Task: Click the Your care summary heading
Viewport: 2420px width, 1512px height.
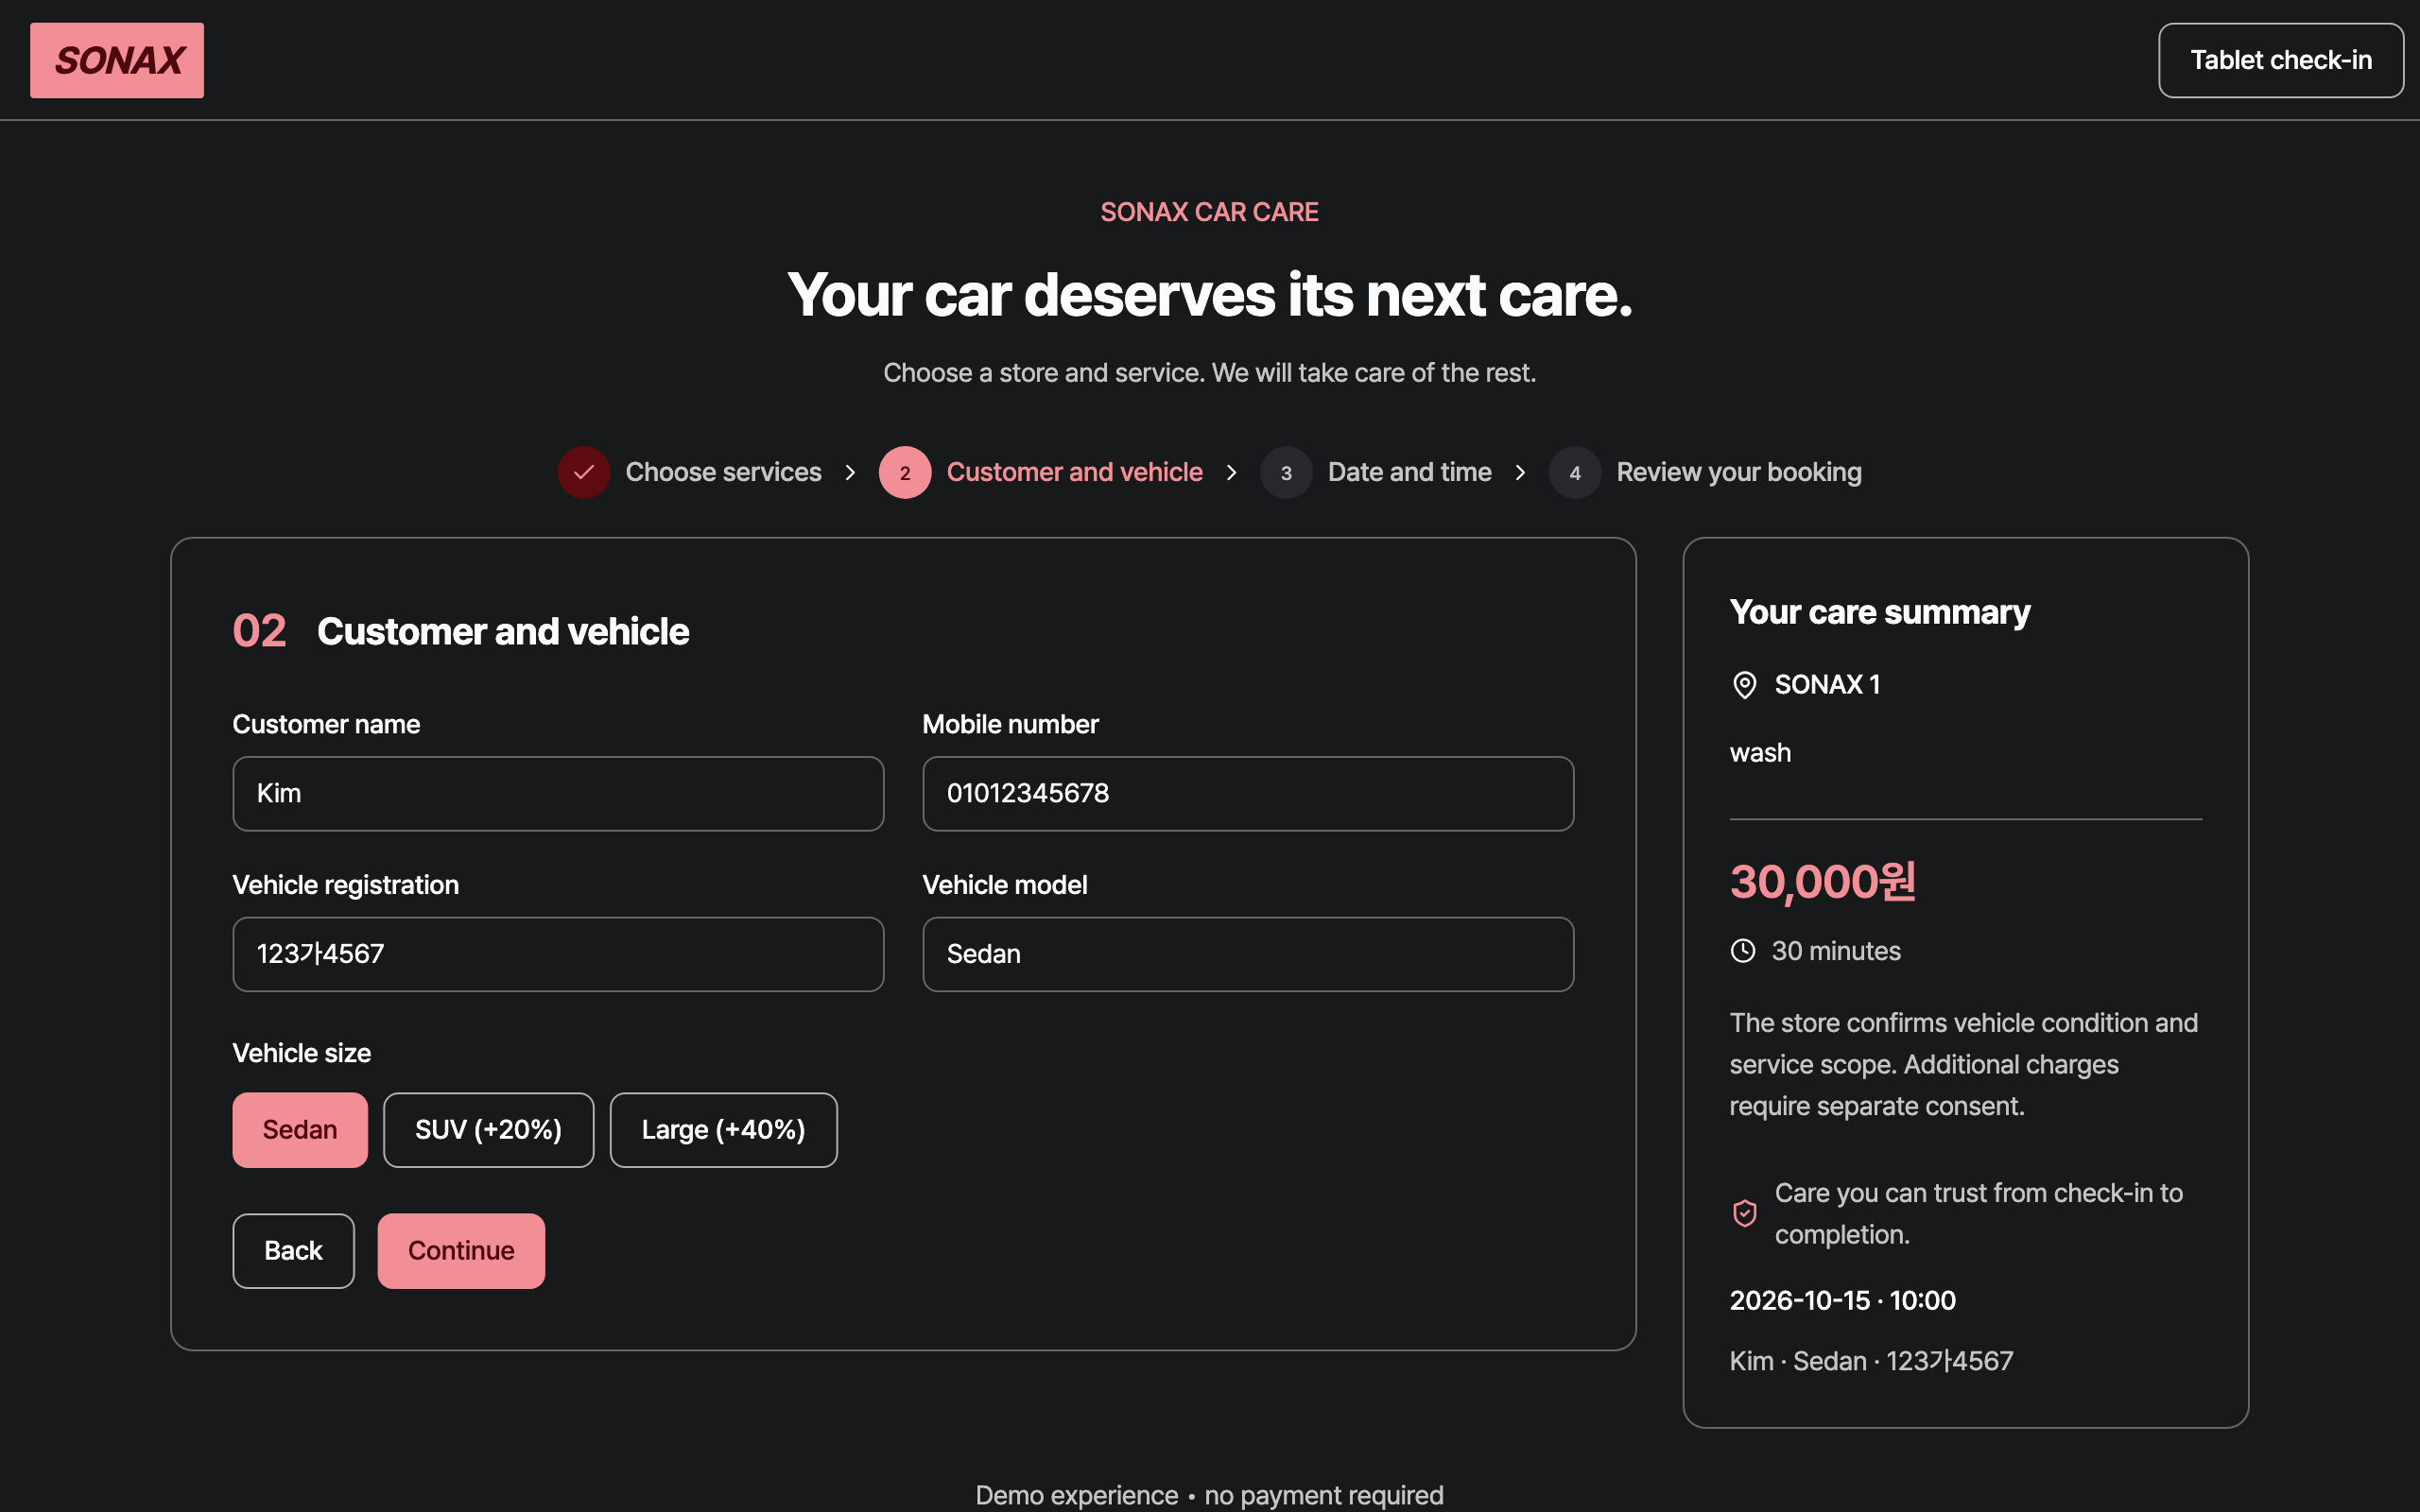Action: coord(1880,612)
